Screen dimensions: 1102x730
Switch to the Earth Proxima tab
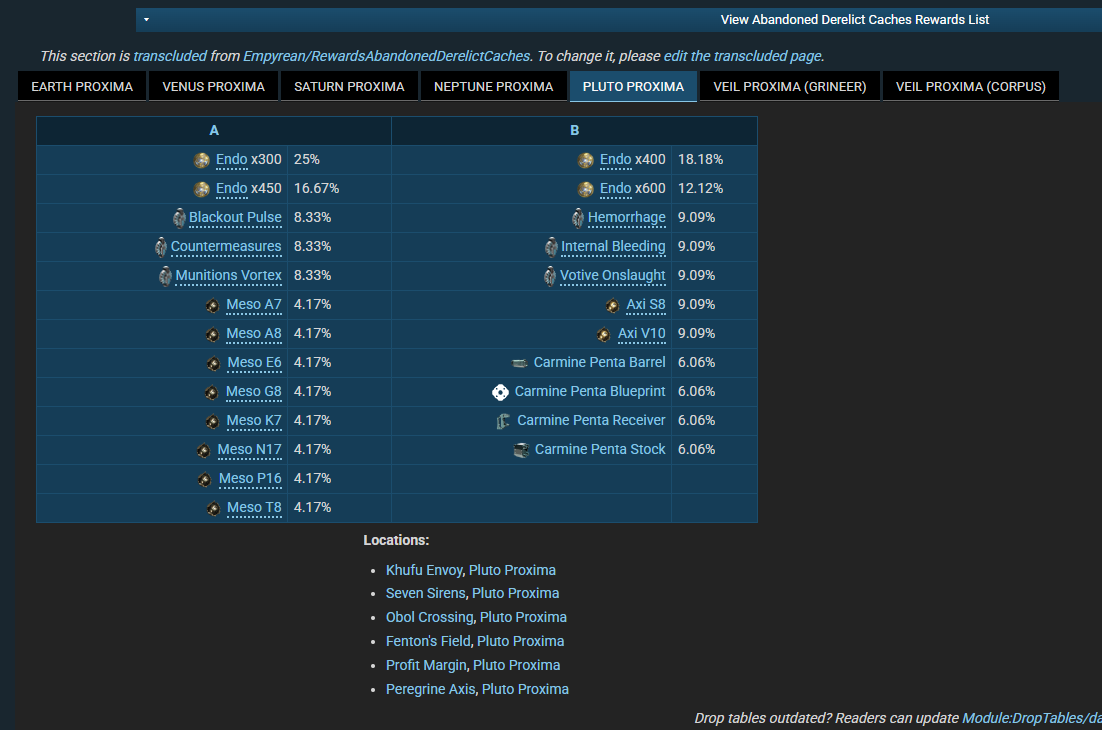[x=82, y=87]
